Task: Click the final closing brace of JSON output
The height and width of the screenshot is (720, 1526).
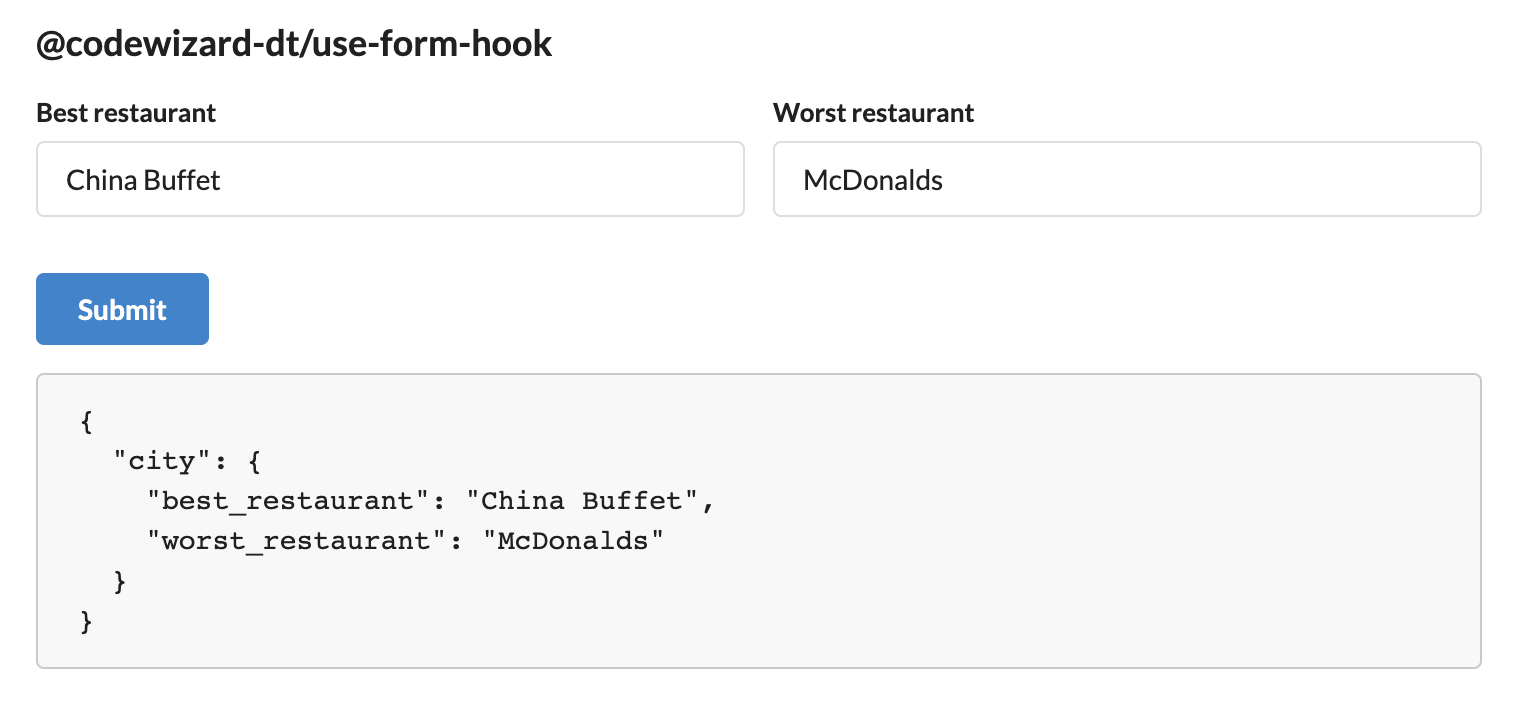Action: [87, 622]
